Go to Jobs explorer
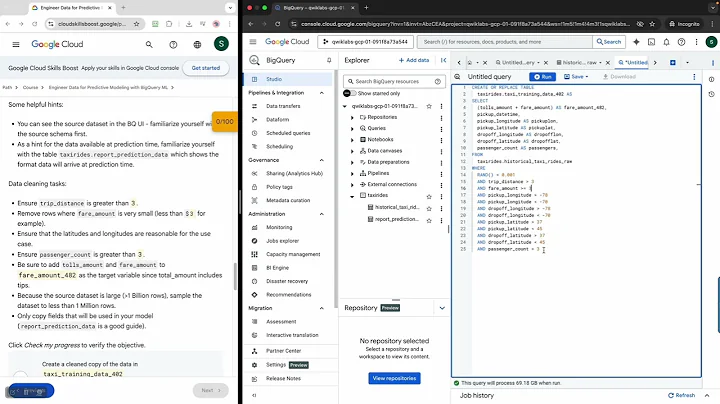720x404 pixels. point(282,241)
